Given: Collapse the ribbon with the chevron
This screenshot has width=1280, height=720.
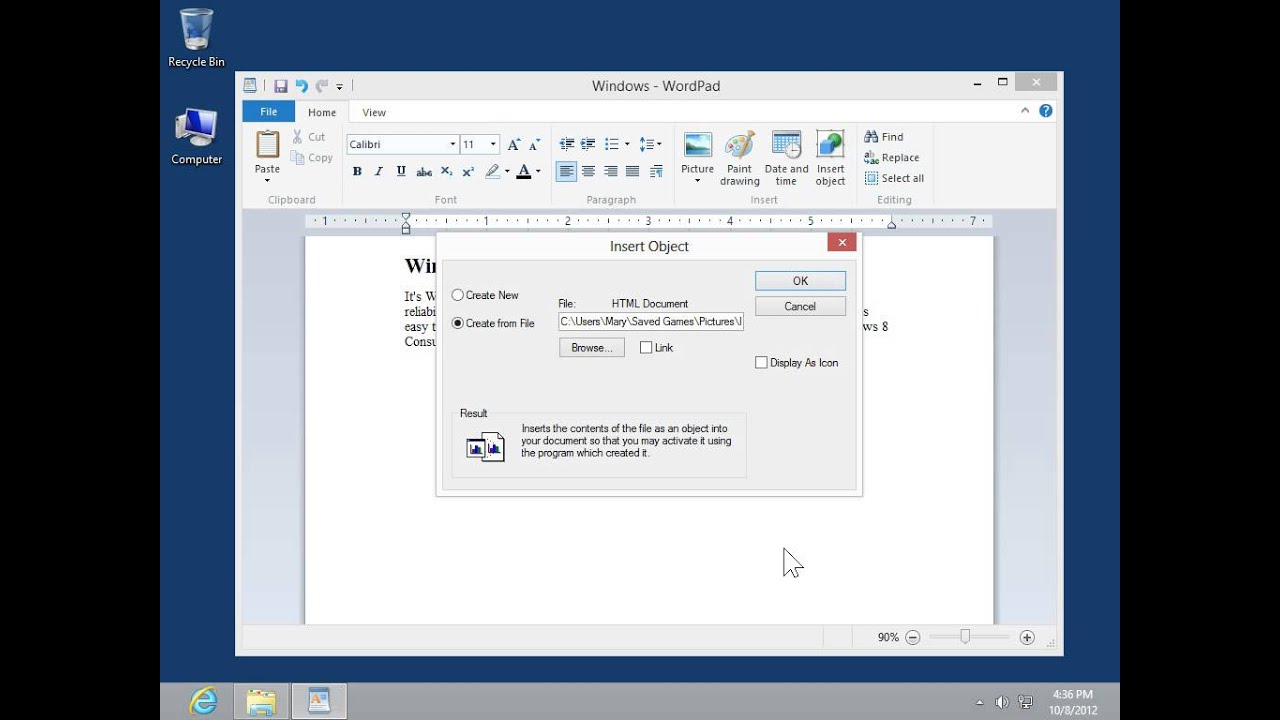Looking at the screenshot, I should (x=1025, y=111).
